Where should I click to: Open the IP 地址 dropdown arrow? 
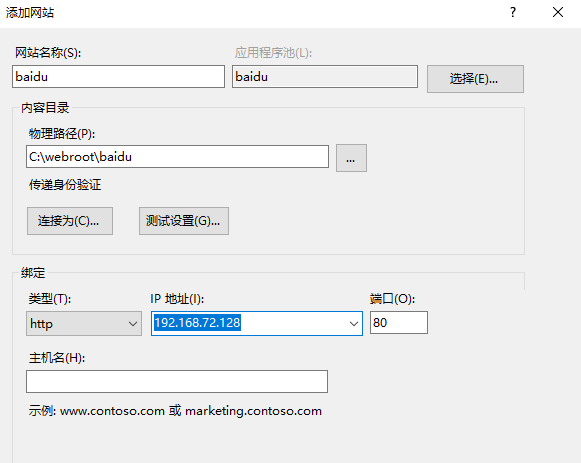click(x=354, y=324)
